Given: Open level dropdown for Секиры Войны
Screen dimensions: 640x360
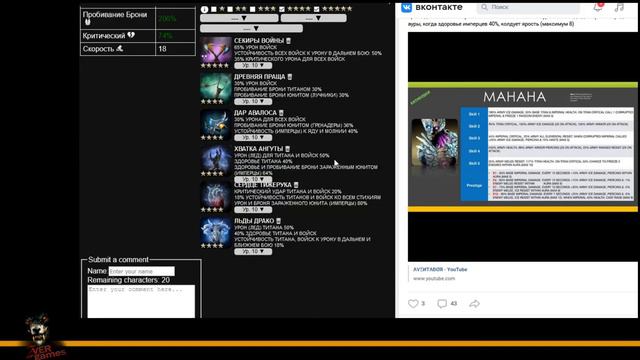Looking at the screenshot, I should [253, 65].
